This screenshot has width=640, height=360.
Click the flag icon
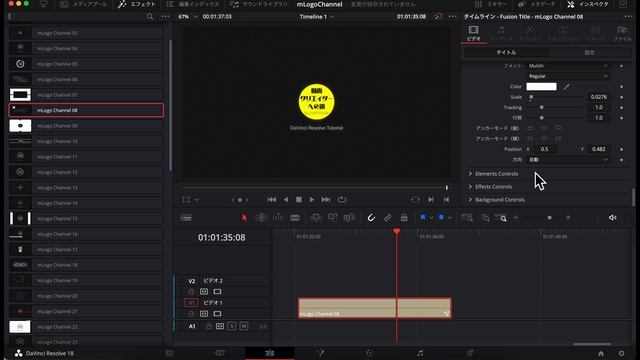(423, 218)
